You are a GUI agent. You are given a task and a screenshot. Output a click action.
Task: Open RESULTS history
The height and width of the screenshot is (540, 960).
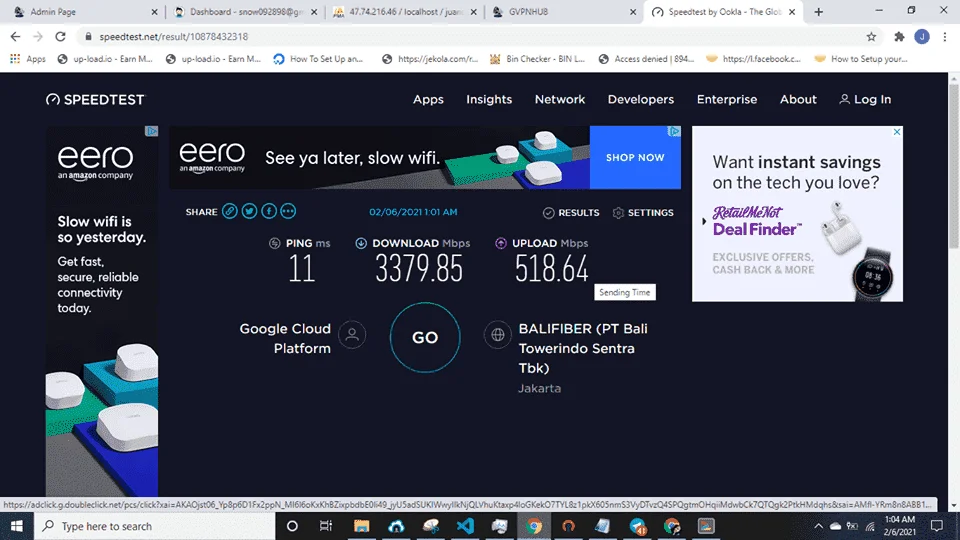[571, 212]
